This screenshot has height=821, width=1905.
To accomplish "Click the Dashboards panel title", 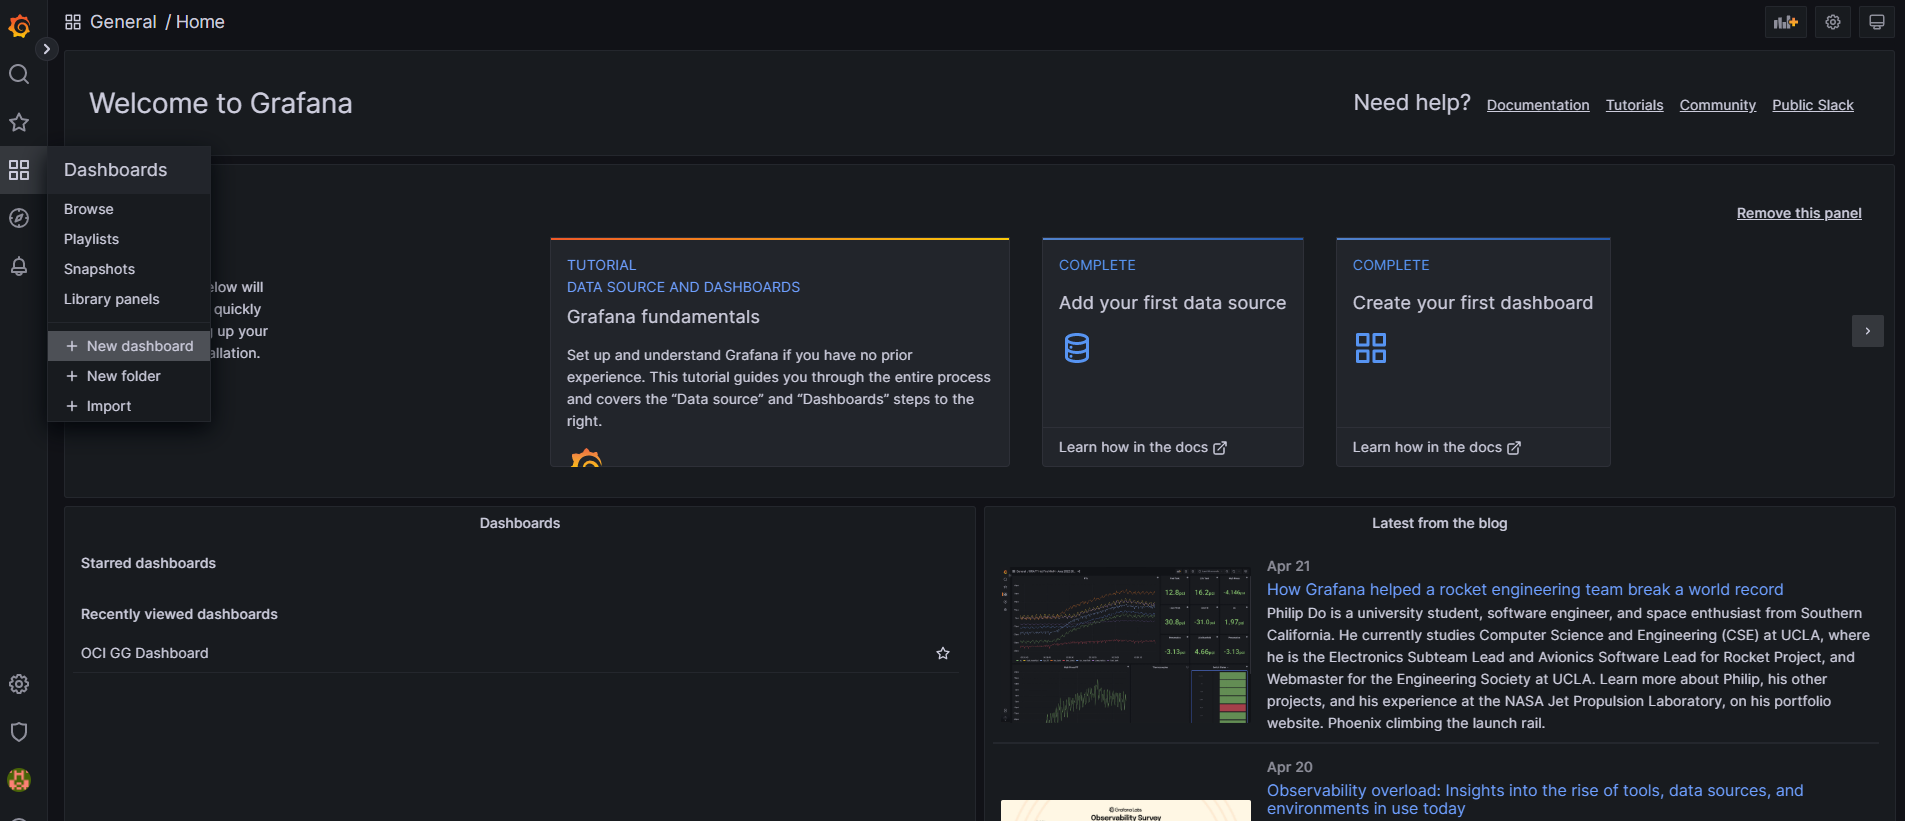I will 520,523.
